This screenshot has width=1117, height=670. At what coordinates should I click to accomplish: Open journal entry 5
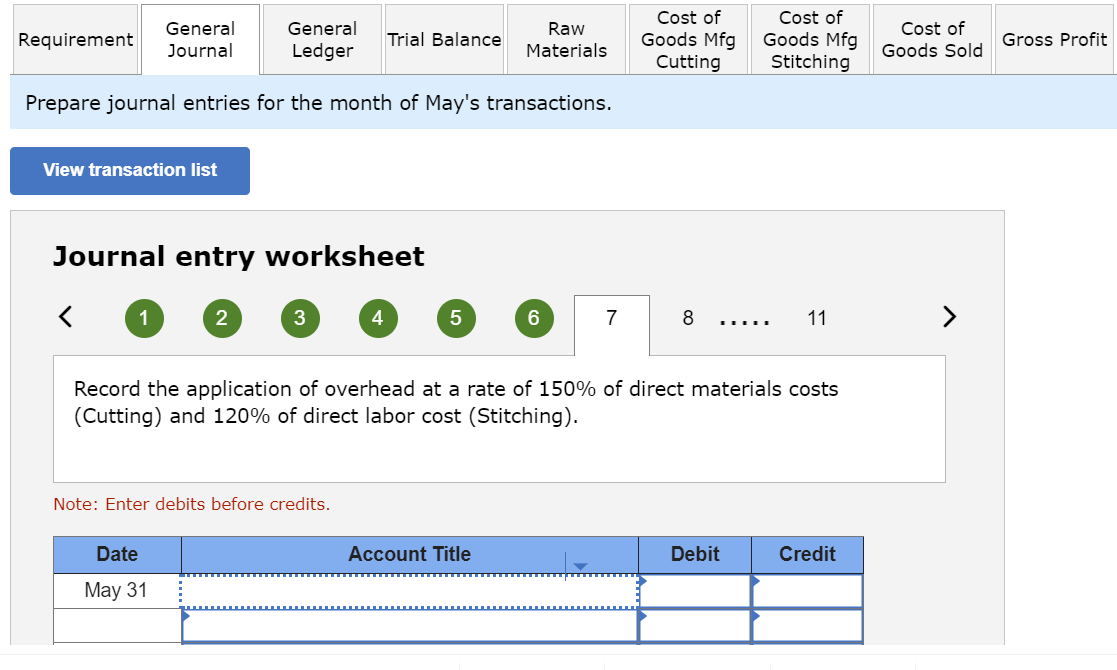coord(456,317)
